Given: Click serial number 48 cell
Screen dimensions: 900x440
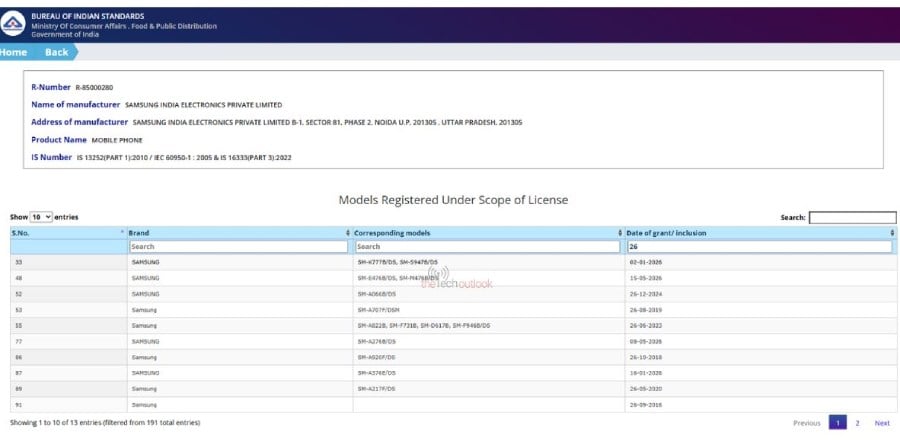Looking at the screenshot, I should (69, 278).
